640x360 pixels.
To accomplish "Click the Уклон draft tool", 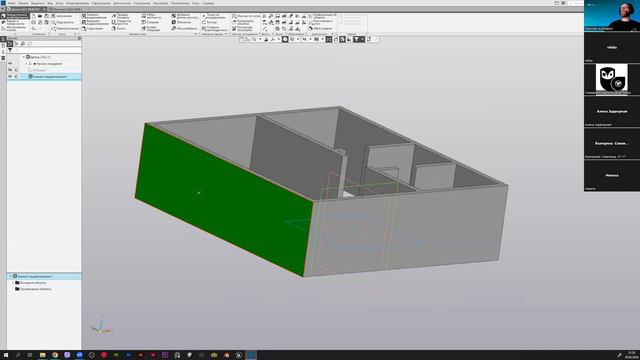I will [119, 29].
